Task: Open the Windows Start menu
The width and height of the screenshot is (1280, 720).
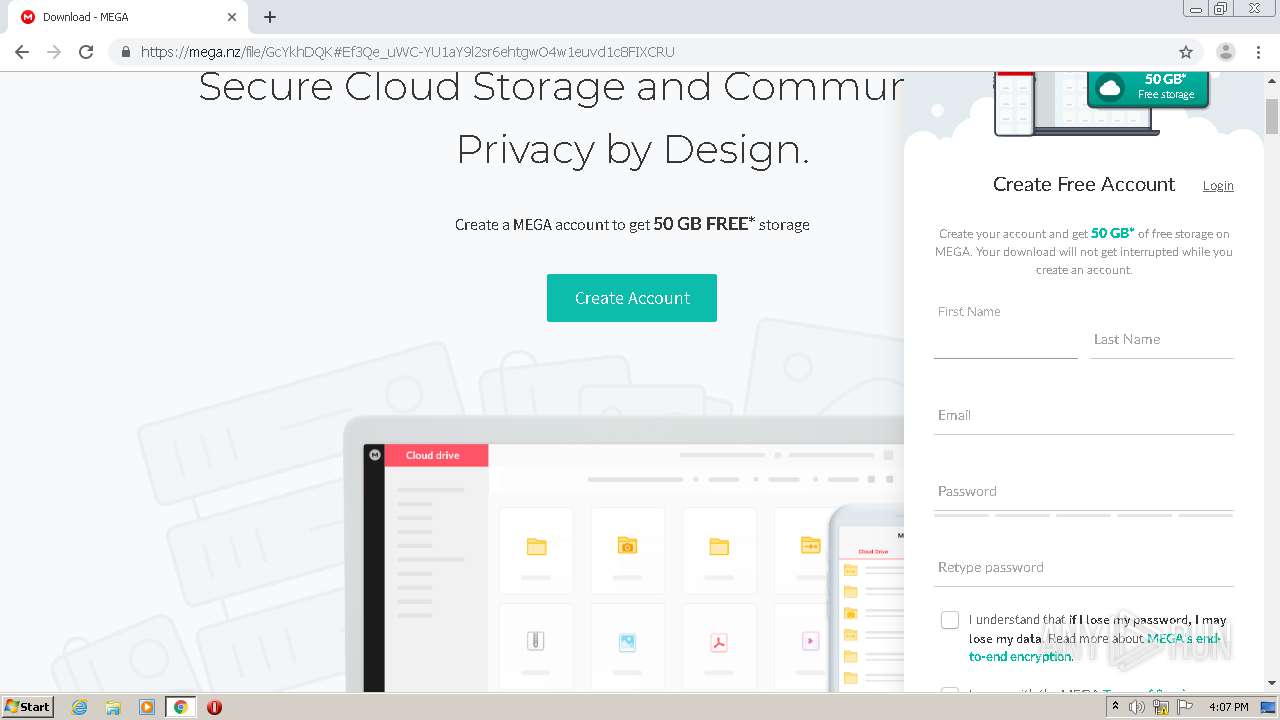Action: pos(28,707)
